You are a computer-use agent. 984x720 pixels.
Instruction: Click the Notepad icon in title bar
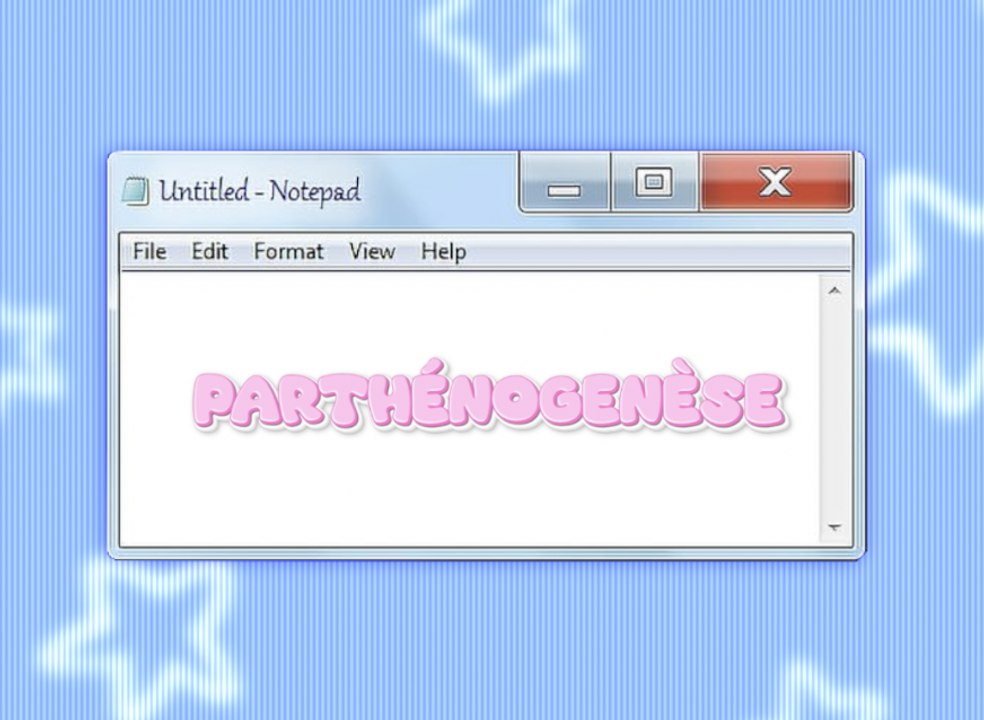pyautogui.click(x=136, y=191)
